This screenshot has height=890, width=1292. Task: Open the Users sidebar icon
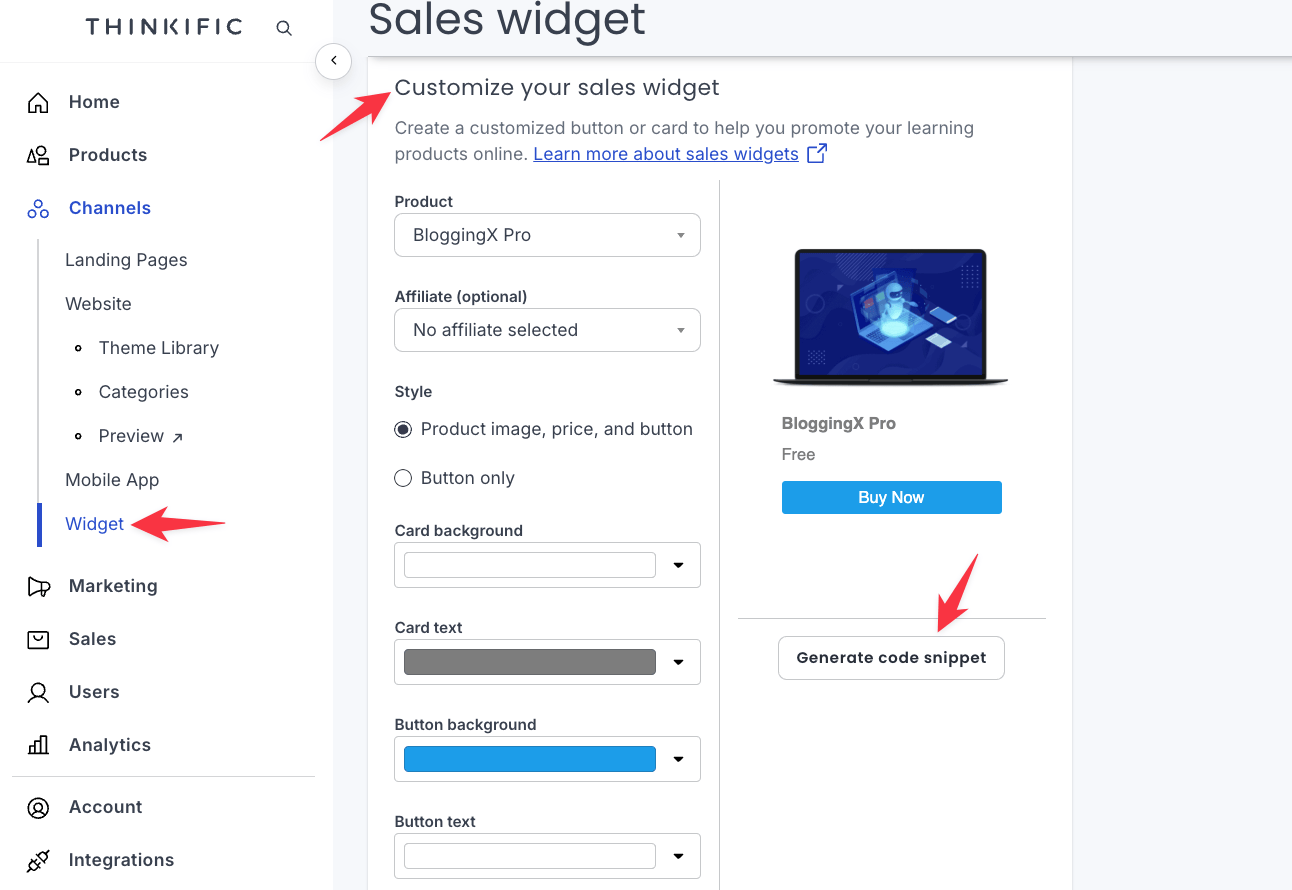[x=38, y=692]
